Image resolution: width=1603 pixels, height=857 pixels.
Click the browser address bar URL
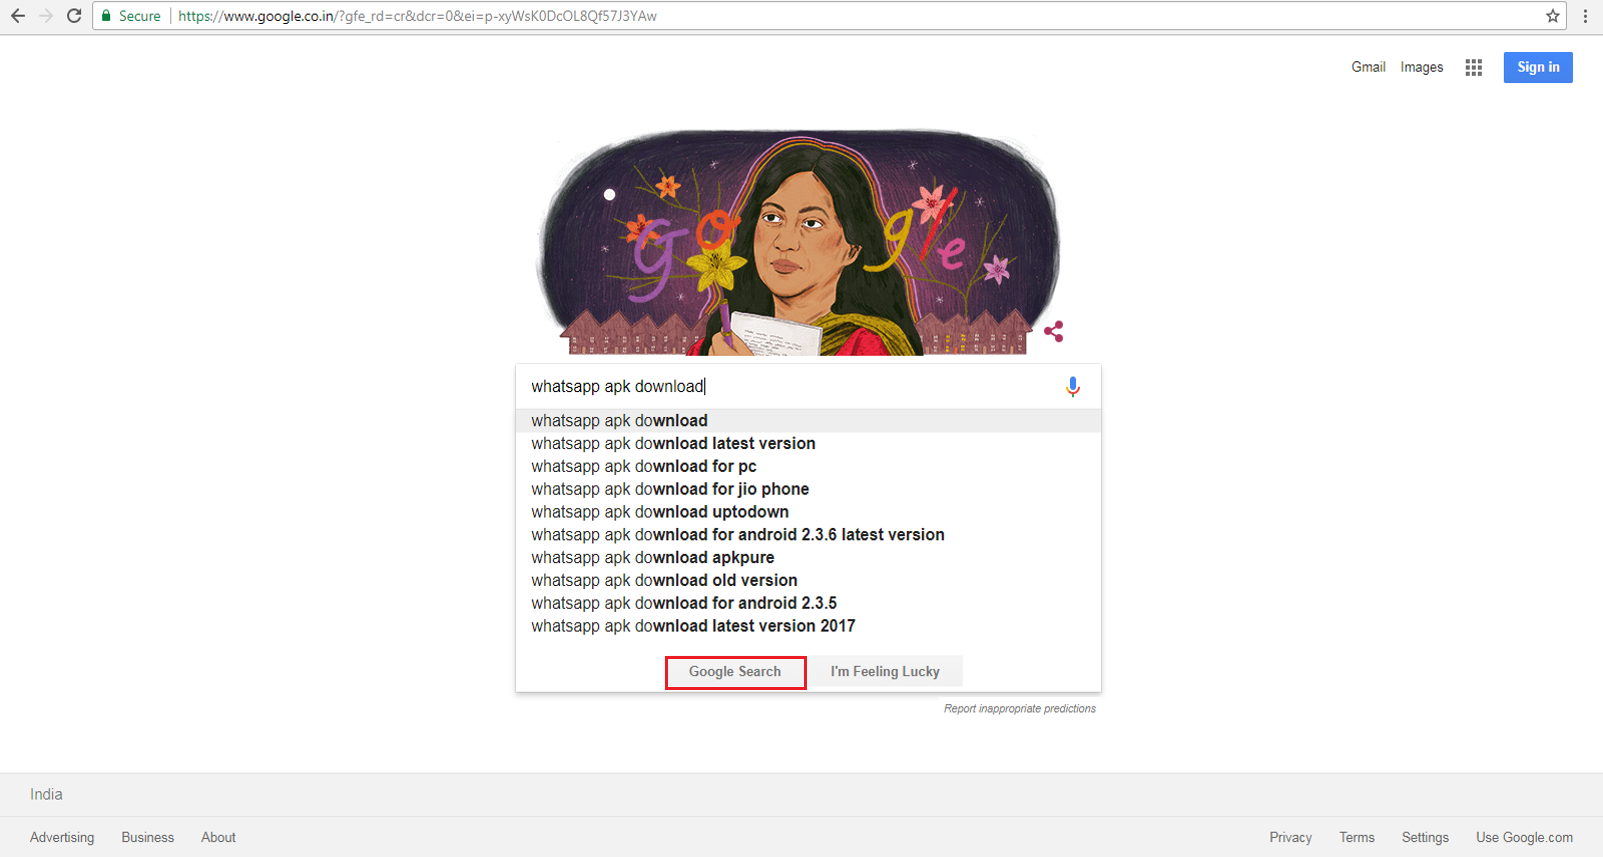point(417,16)
